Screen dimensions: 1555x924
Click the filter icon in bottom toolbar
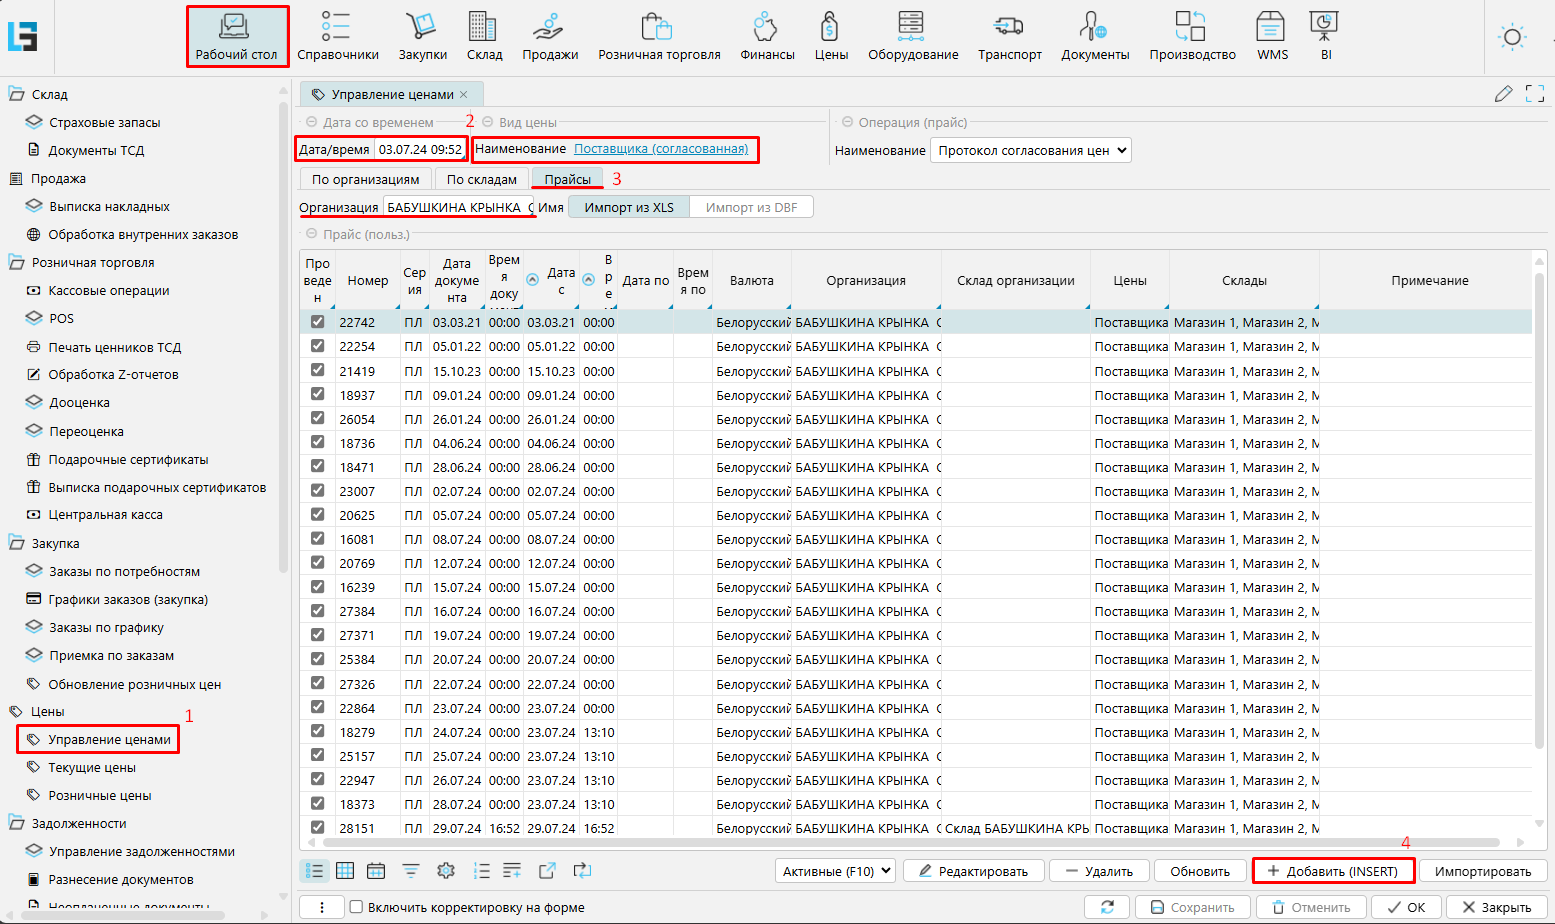tap(411, 871)
